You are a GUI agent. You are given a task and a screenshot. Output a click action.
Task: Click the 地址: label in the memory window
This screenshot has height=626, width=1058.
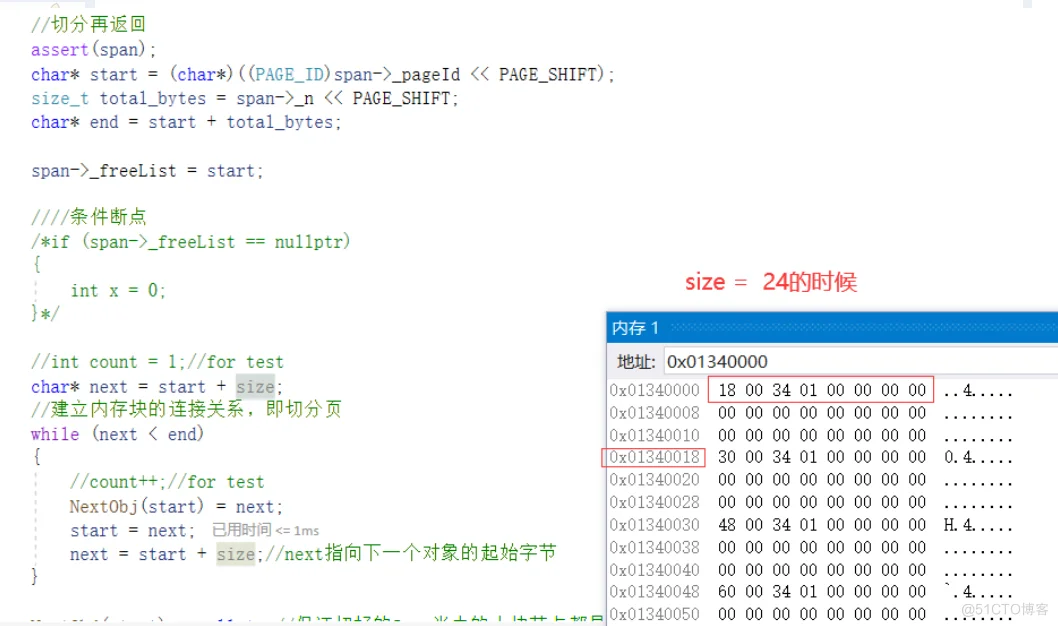(636, 362)
